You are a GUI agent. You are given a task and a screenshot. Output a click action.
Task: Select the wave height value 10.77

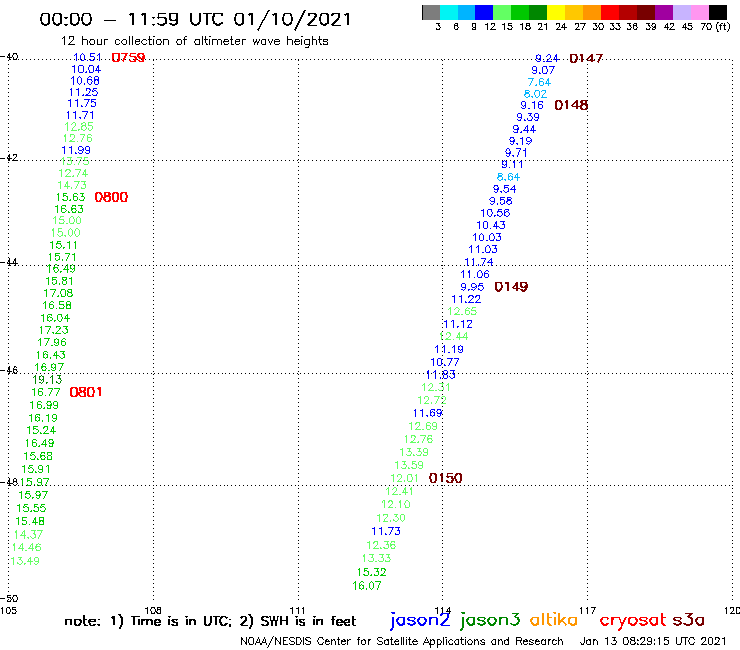[x=445, y=363]
